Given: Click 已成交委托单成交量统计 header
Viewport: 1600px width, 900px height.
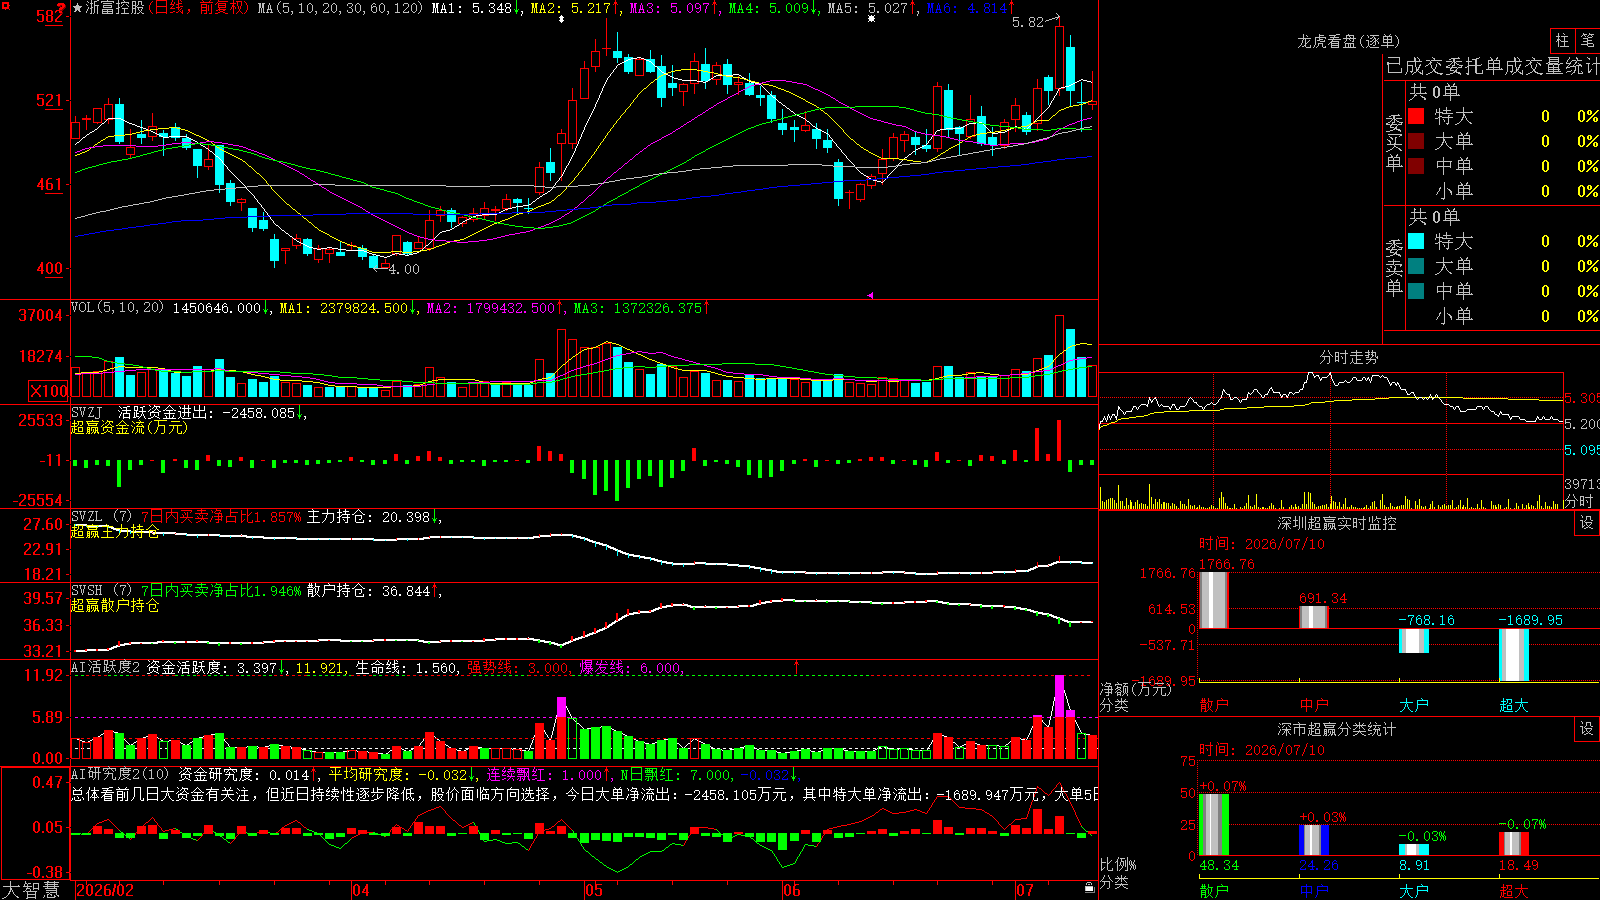Looking at the screenshot, I should coord(1492,66).
